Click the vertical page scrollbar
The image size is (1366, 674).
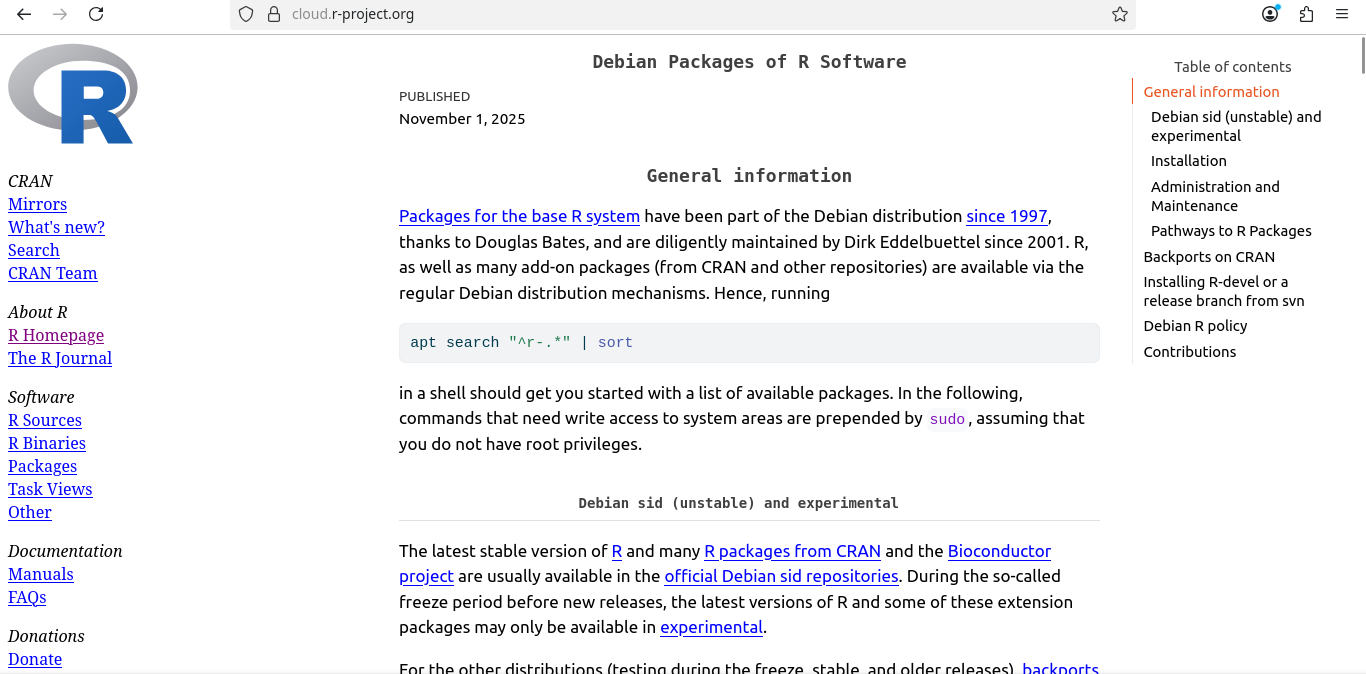[x=1362, y=300]
